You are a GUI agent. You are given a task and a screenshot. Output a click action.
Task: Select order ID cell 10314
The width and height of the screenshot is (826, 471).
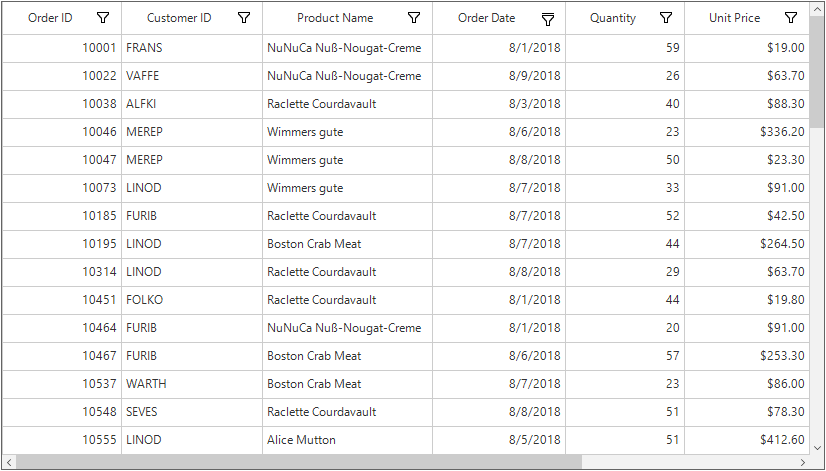click(62, 272)
